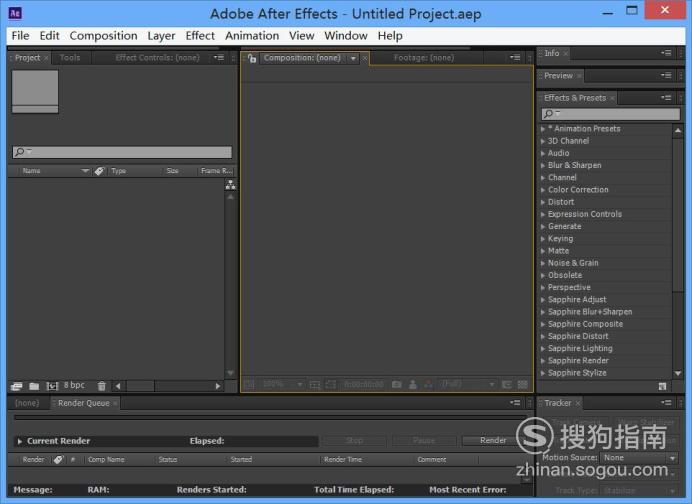
Task: Click the current time display in viewer
Action: pos(364,384)
